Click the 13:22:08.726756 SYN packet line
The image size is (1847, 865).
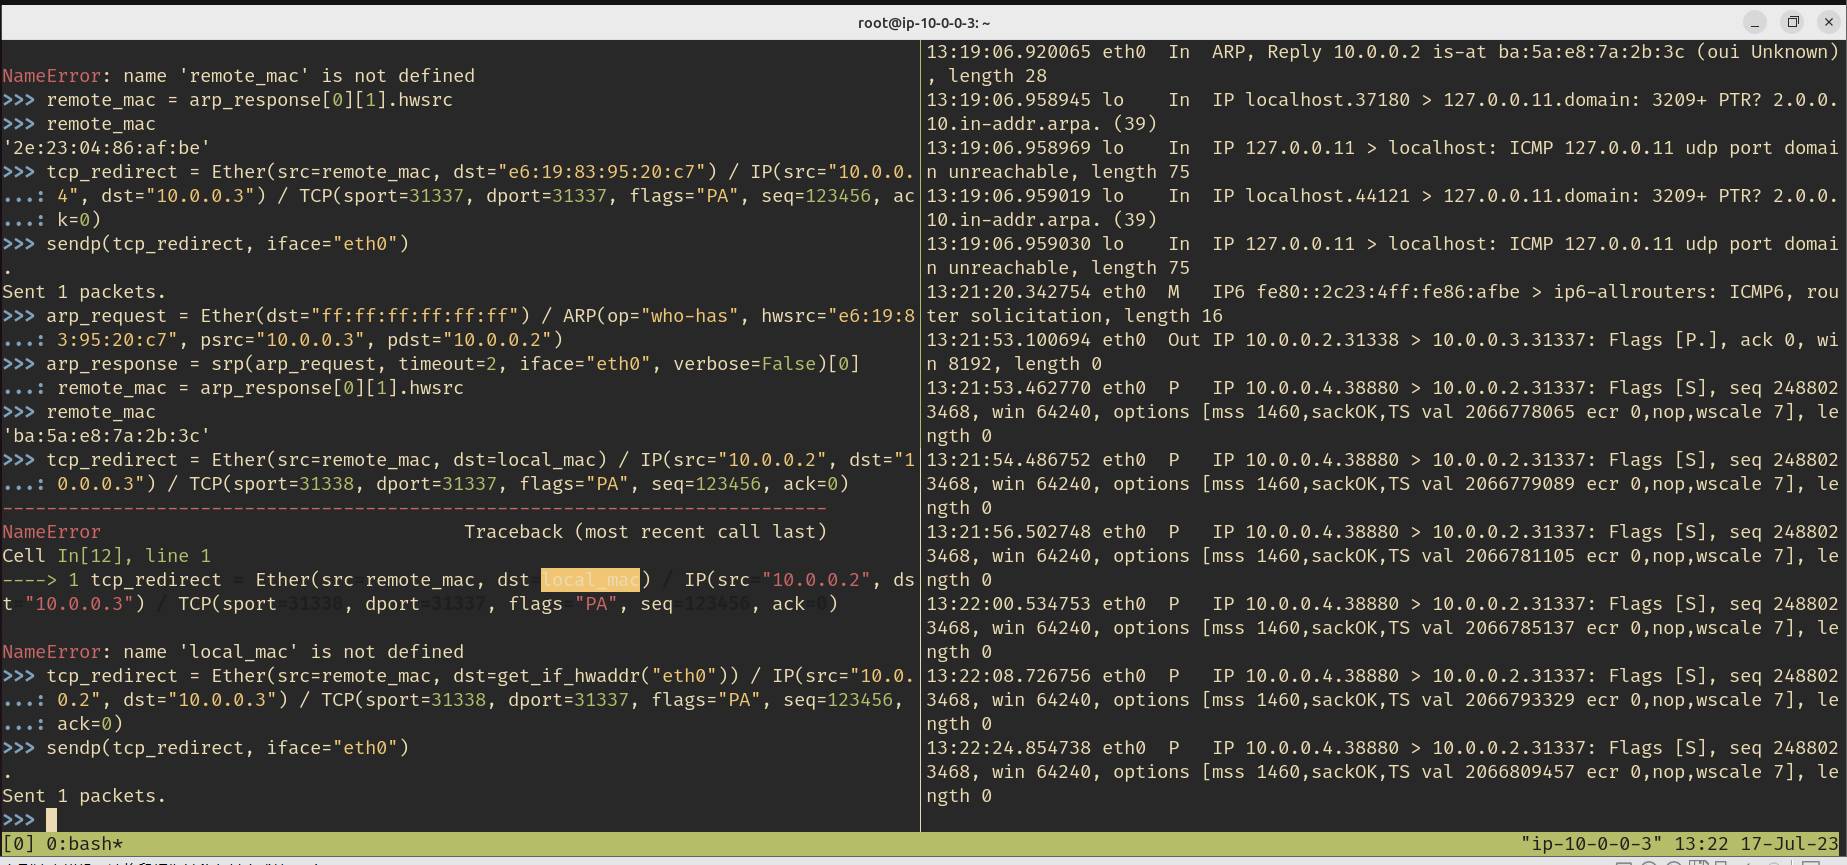[1381, 700]
